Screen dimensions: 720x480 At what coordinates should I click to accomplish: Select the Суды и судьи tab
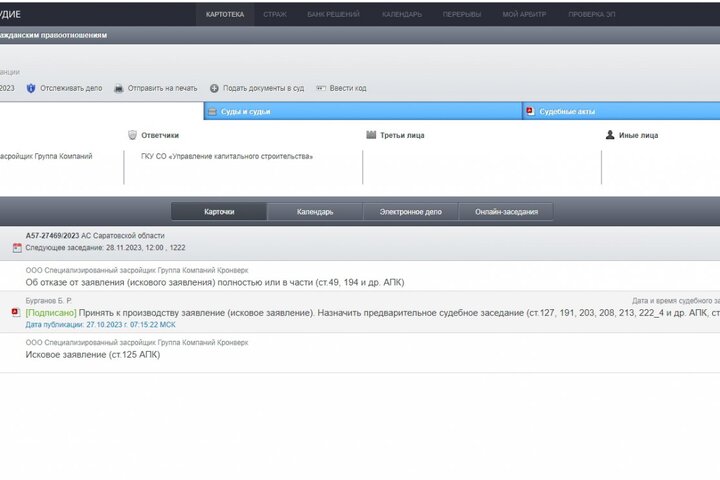tap(363, 111)
